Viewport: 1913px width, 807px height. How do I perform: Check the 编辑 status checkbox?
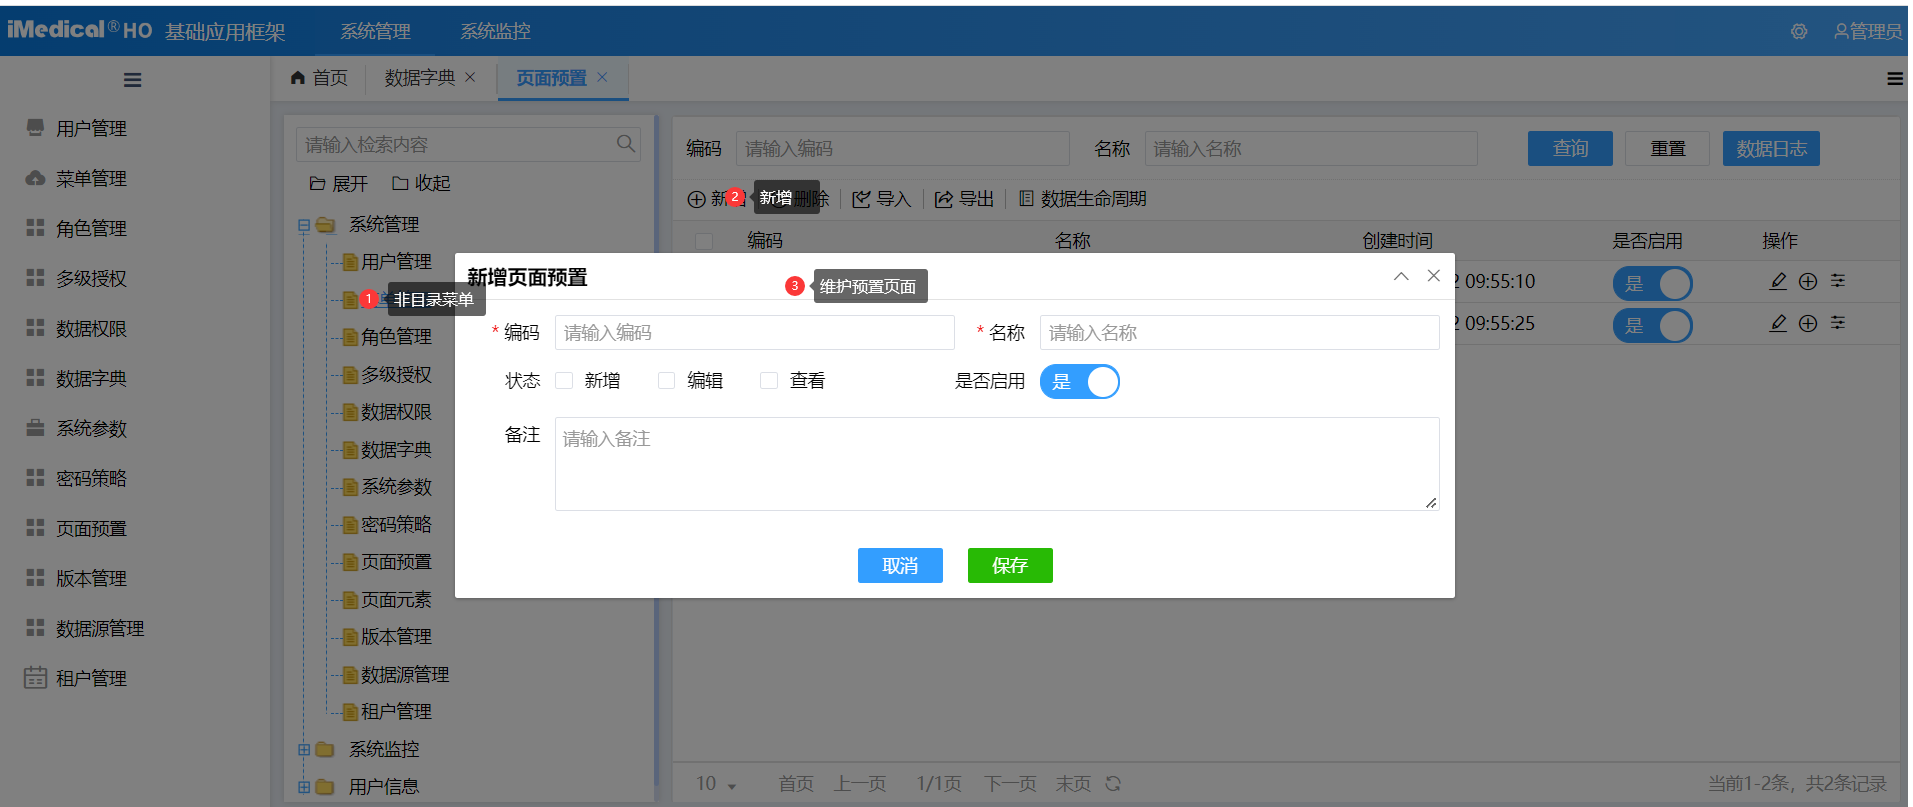tap(666, 380)
